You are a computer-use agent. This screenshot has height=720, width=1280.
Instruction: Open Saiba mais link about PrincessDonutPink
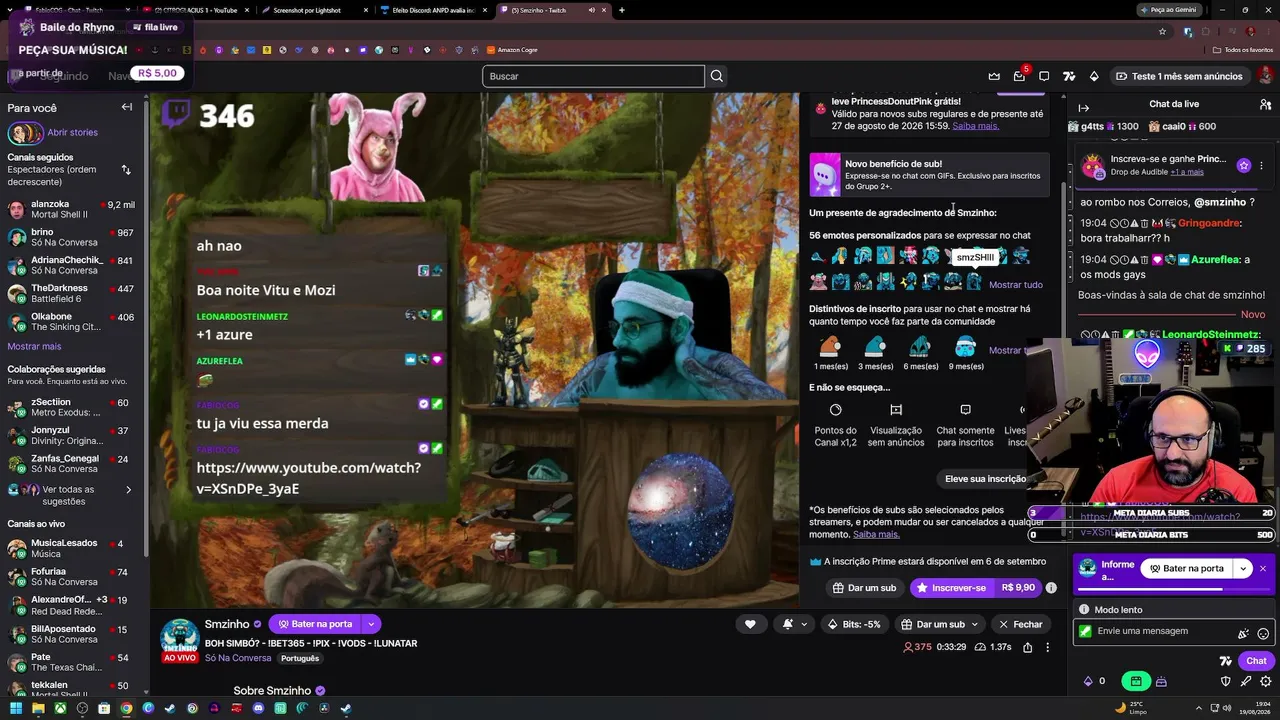pos(975,126)
